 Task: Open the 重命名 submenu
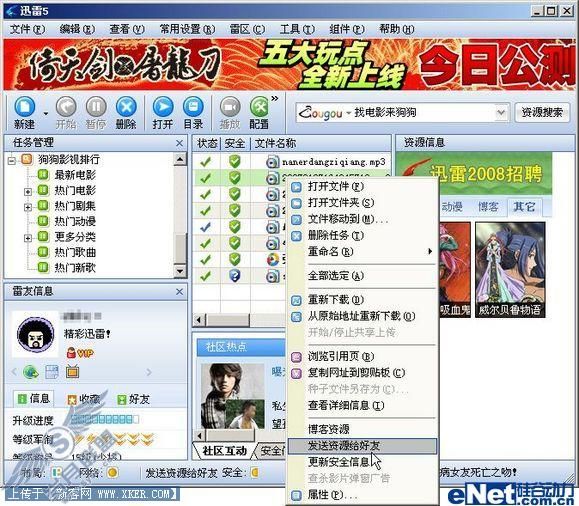tap(363, 252)
